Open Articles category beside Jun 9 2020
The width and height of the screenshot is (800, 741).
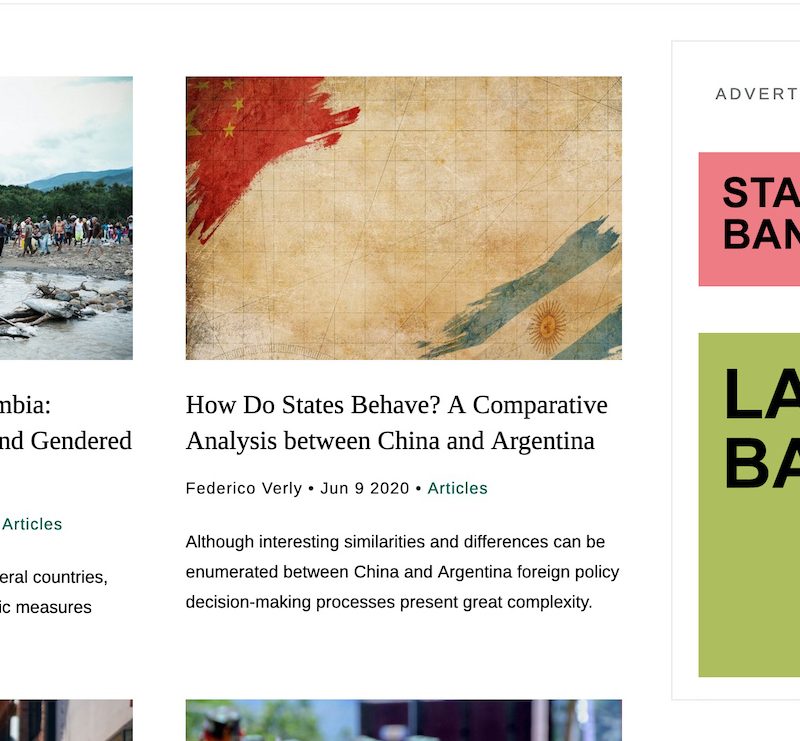pos(457,488)
